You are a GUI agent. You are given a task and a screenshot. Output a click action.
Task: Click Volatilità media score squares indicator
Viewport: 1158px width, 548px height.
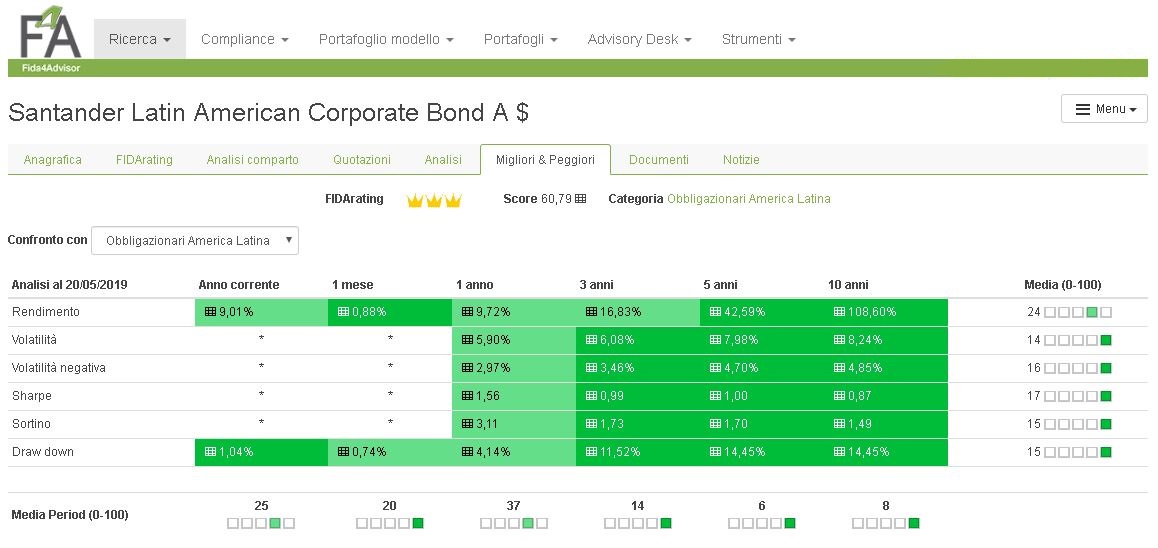[x=1078, y=340]
